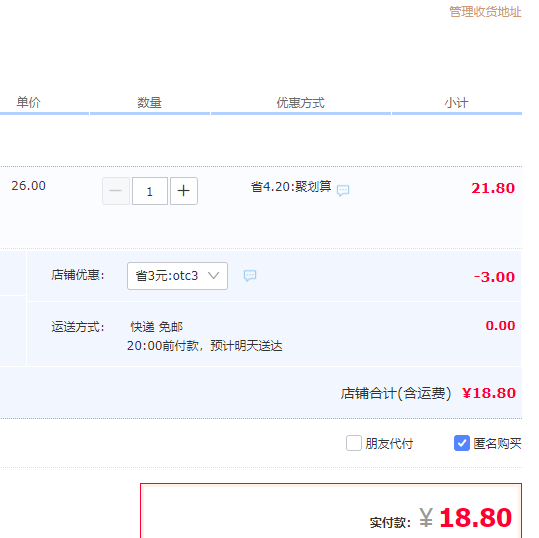Open the 省3元:otc3 coupon dropdown
Image resolution: width=539 pixels, height=538 pixels.
[x=177, y=276]
